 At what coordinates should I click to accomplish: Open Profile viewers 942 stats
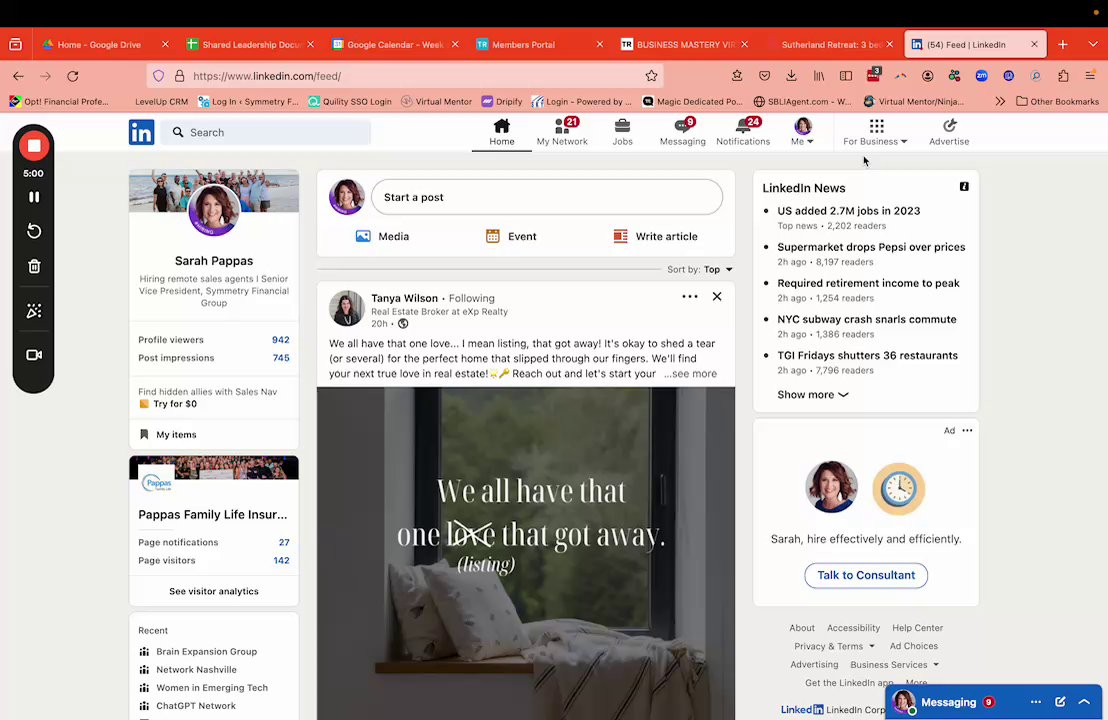coord(213,340)
